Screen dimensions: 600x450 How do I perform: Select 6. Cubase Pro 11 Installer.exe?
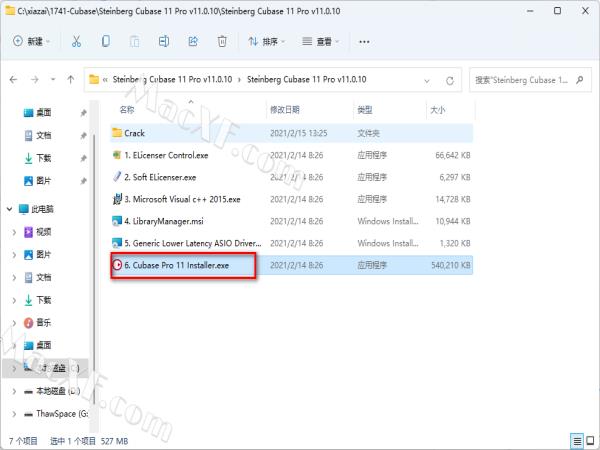pos(292,265)
